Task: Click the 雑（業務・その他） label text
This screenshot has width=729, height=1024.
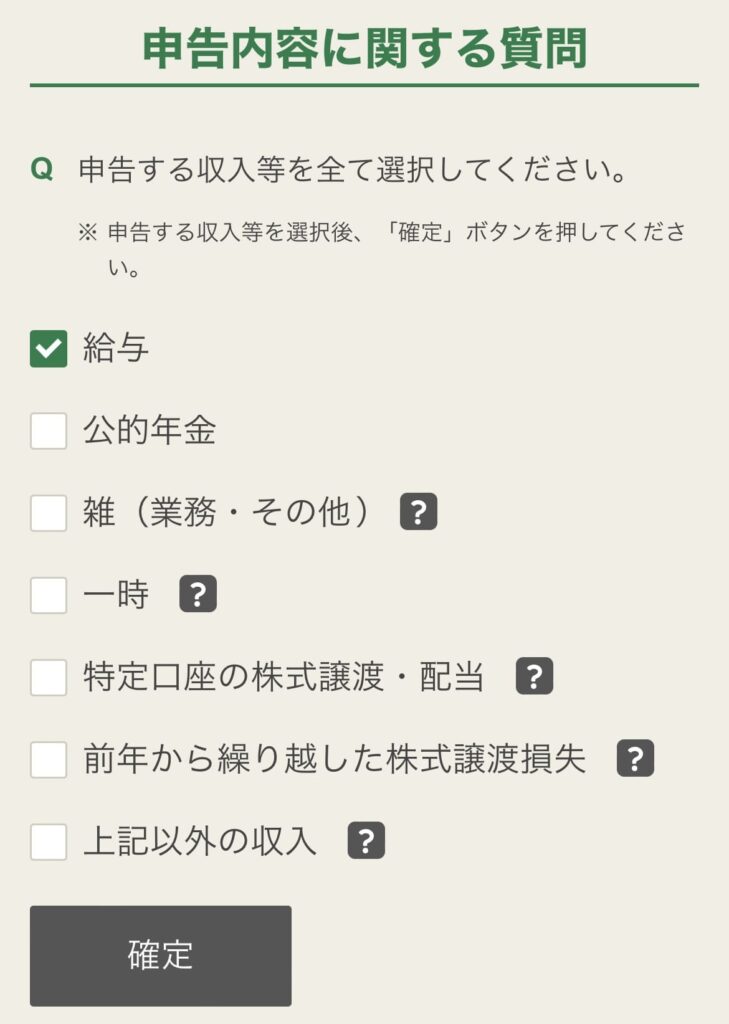Action: click(x=232, y=513)
